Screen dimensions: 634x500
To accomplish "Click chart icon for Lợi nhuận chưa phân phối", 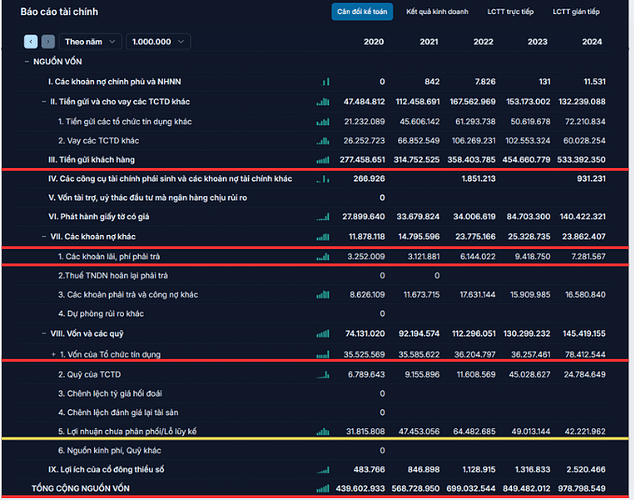I will coord(322,432).
